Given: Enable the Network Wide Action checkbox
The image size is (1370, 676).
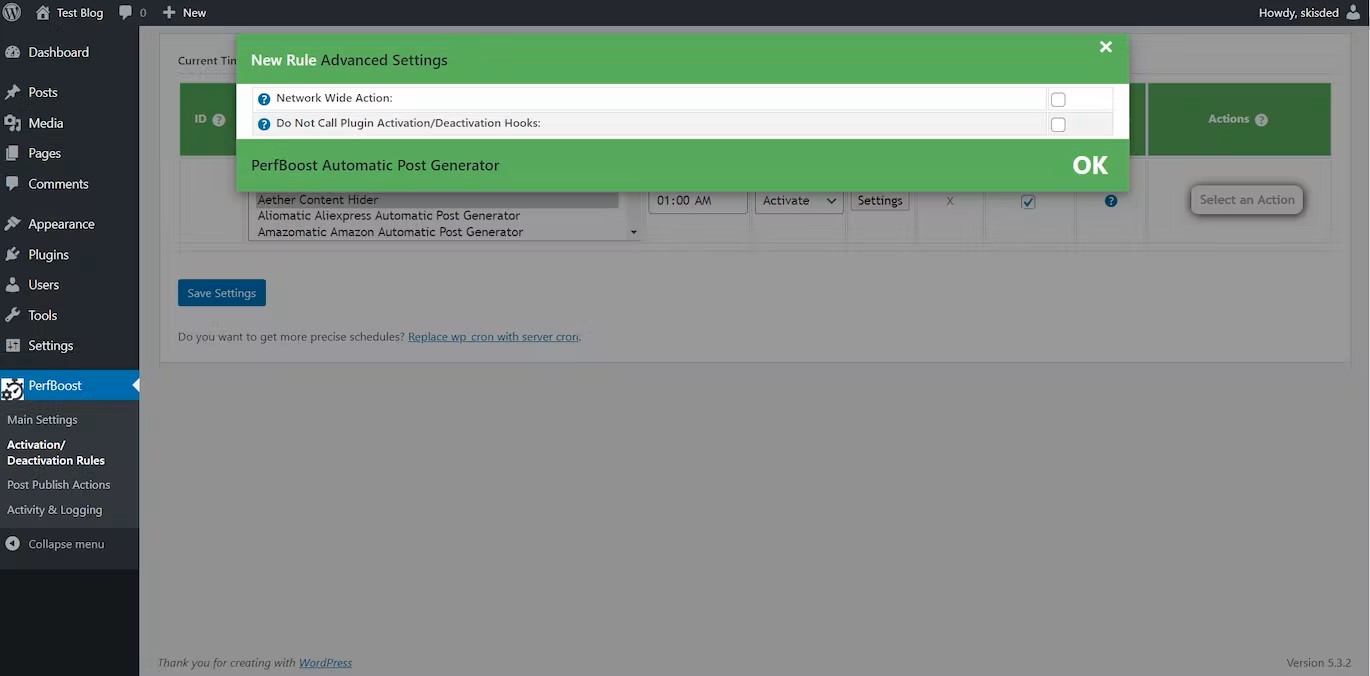Looking at the screenshot, I should (1058, 100).
